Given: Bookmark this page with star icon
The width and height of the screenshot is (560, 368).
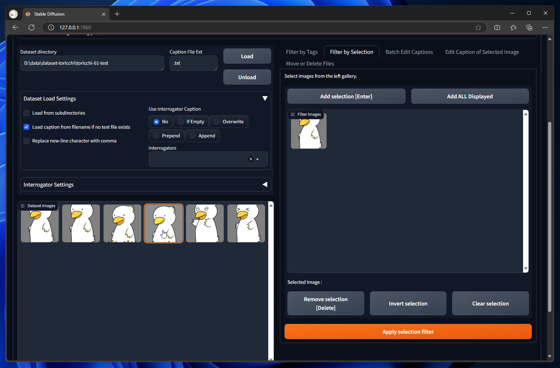Looking at the screenshot, I should pos(478,28).
